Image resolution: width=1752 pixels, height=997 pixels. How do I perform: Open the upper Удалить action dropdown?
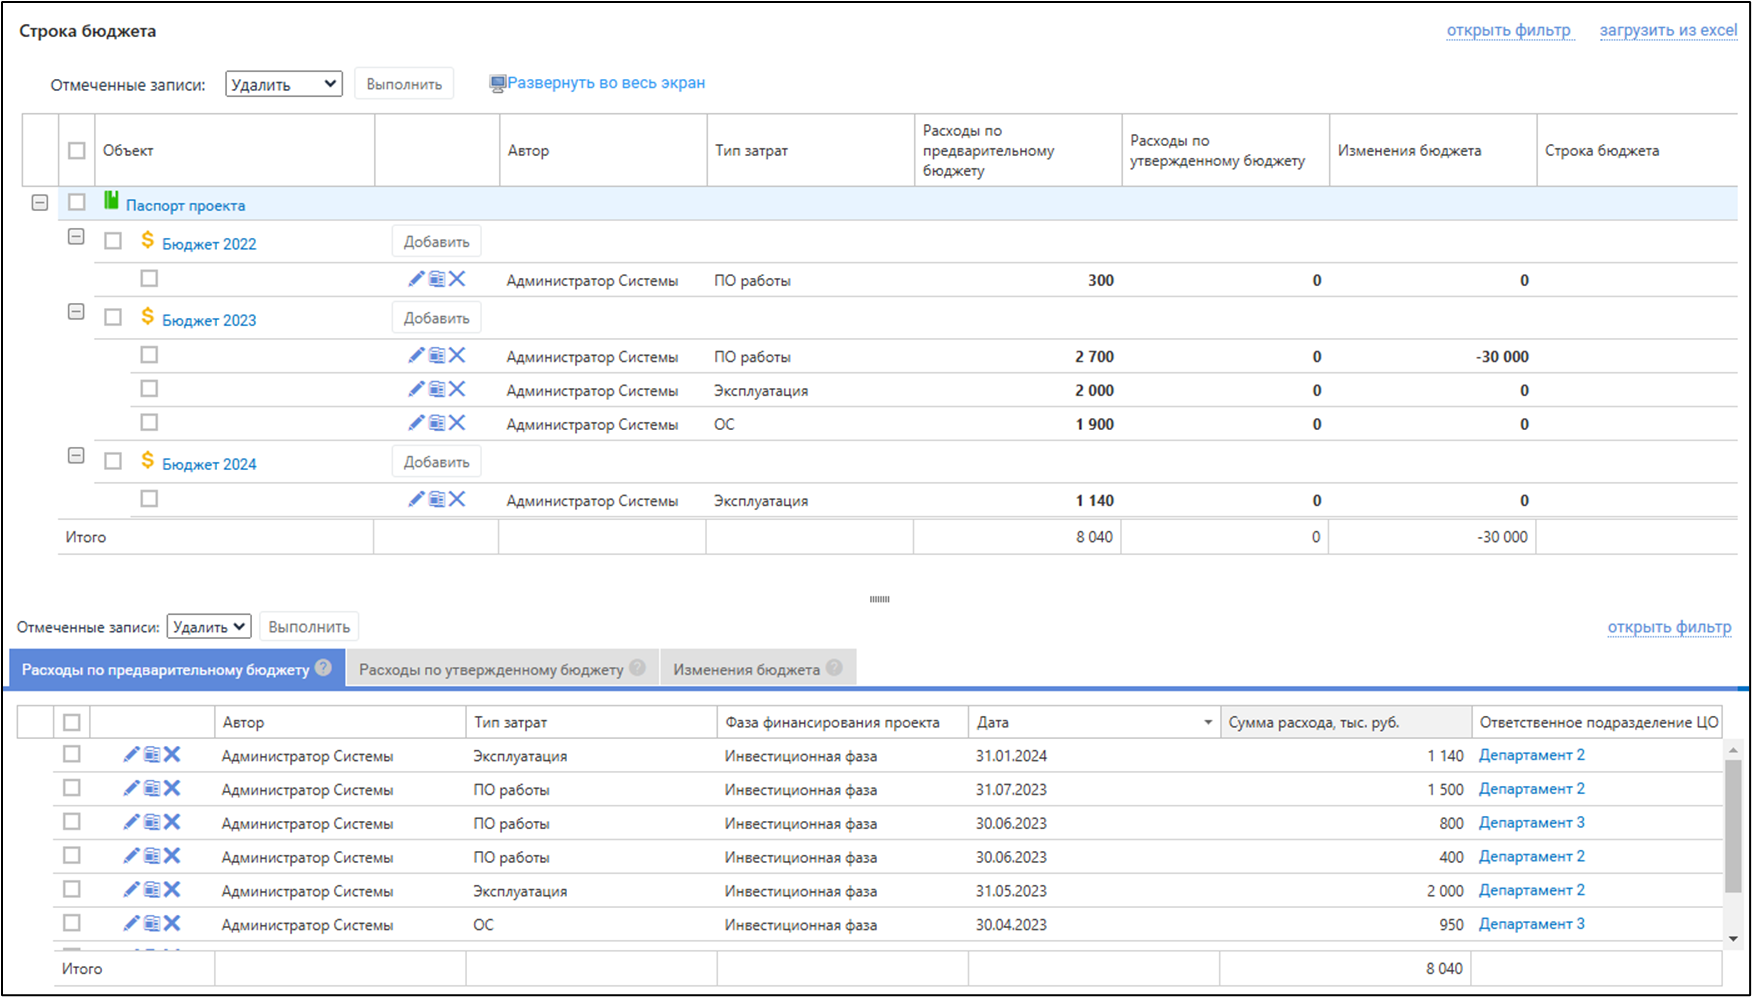click(284, 84)
